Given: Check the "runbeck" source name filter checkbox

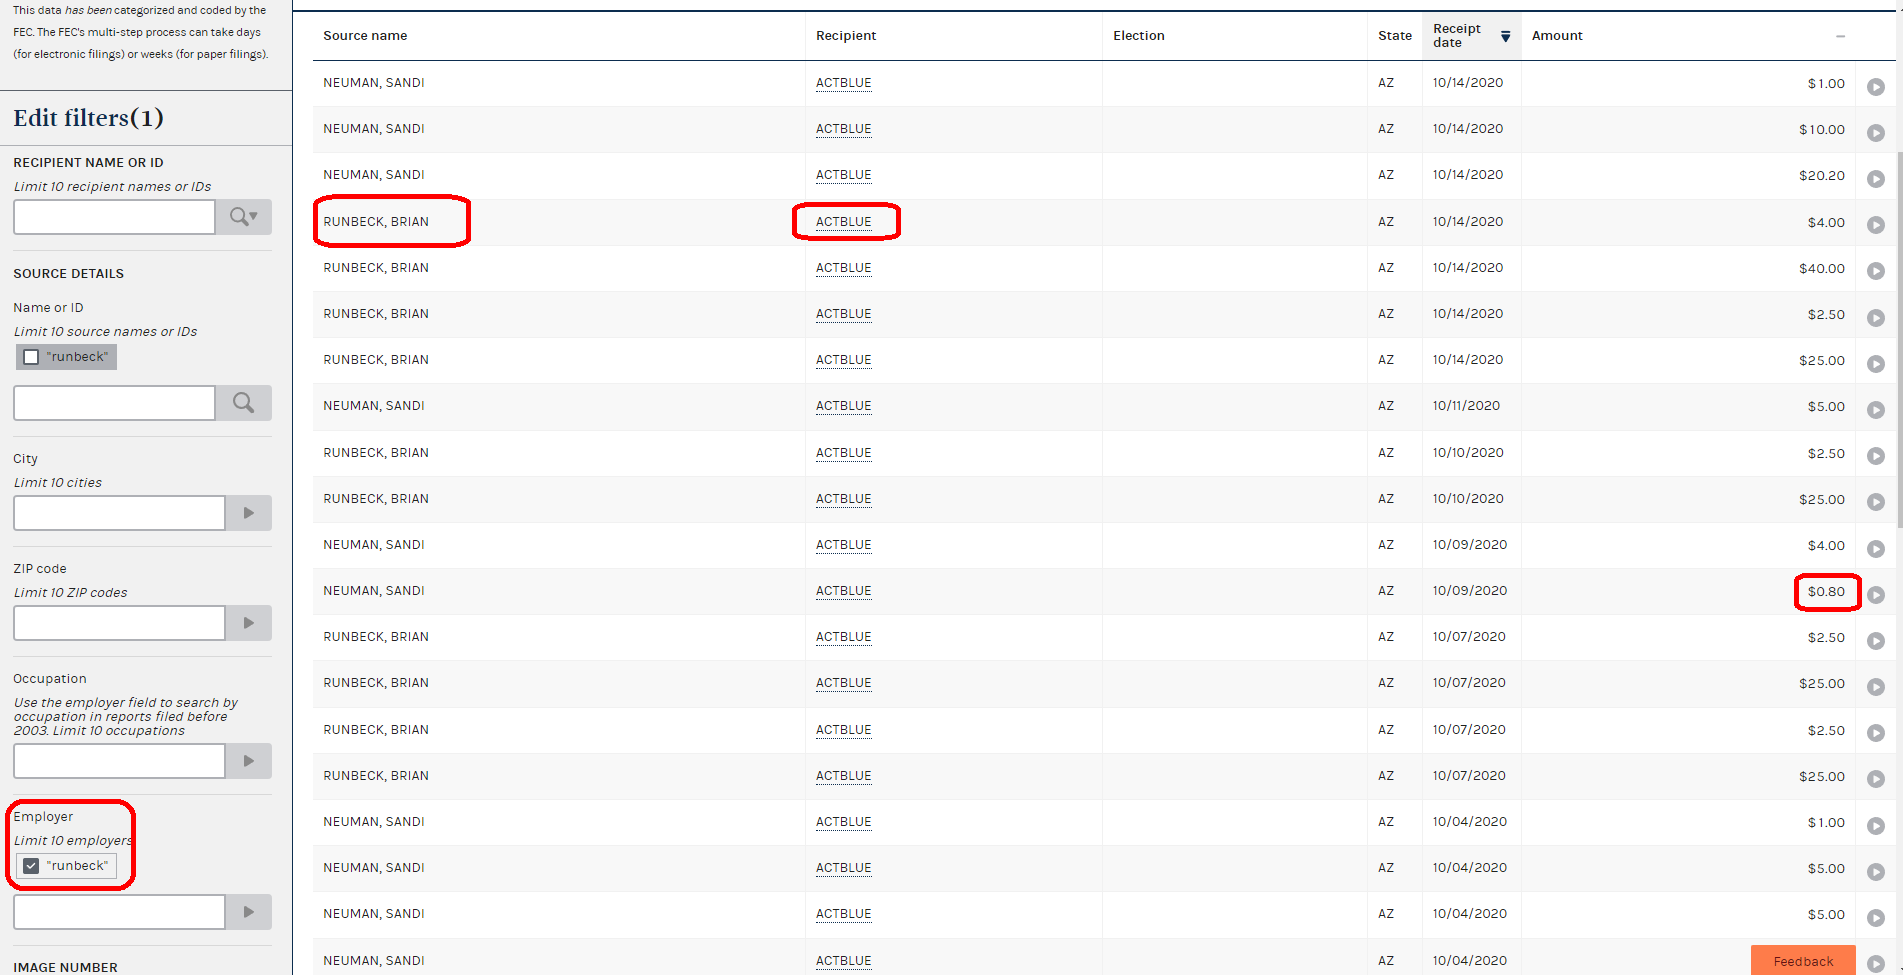Looking at the screenshot, I should pyautogui.click(x=31, y=357).
